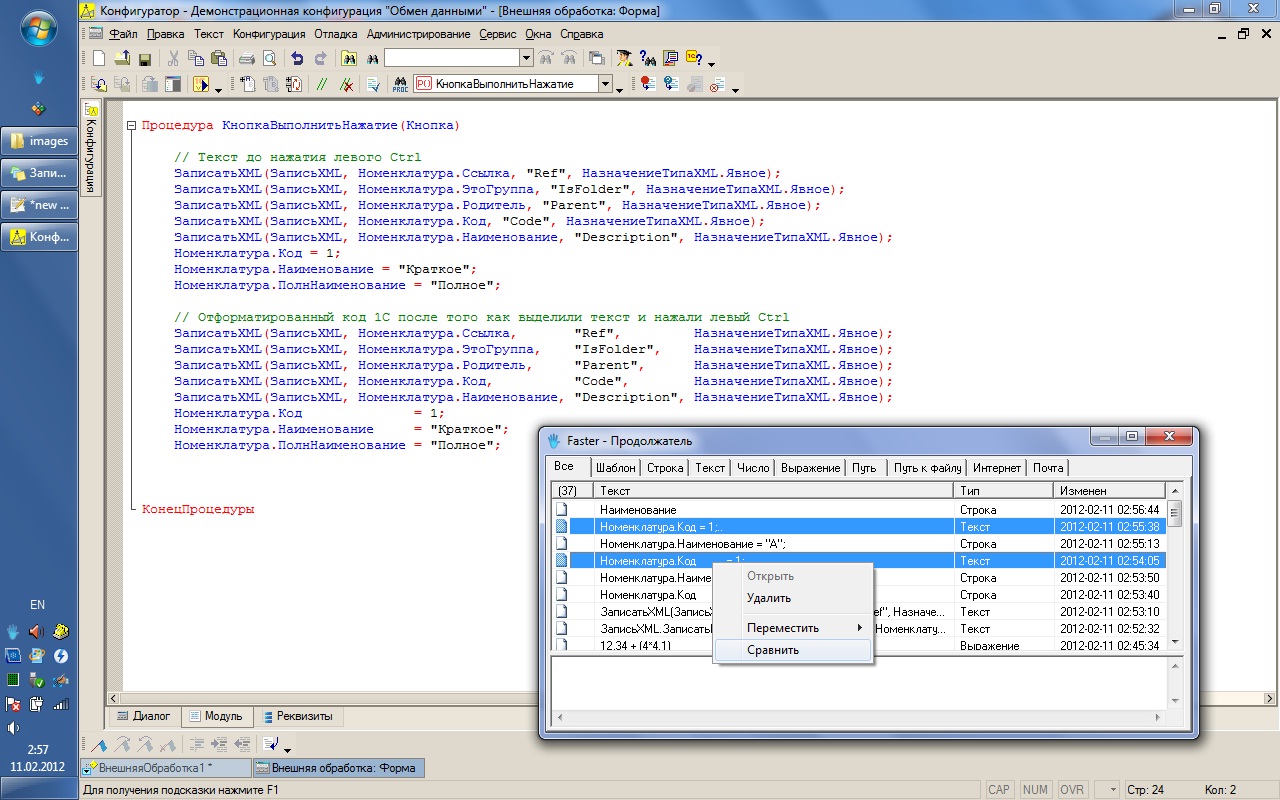
Task: Expand the search text combo box
Action: pyautogui.click(x=526, y=59)
